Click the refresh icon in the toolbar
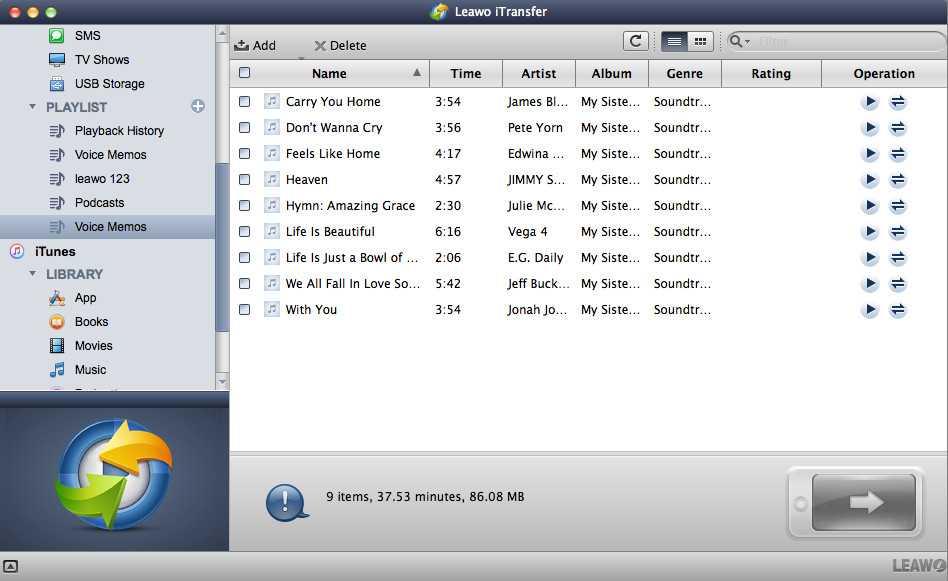 coord(635,41)
